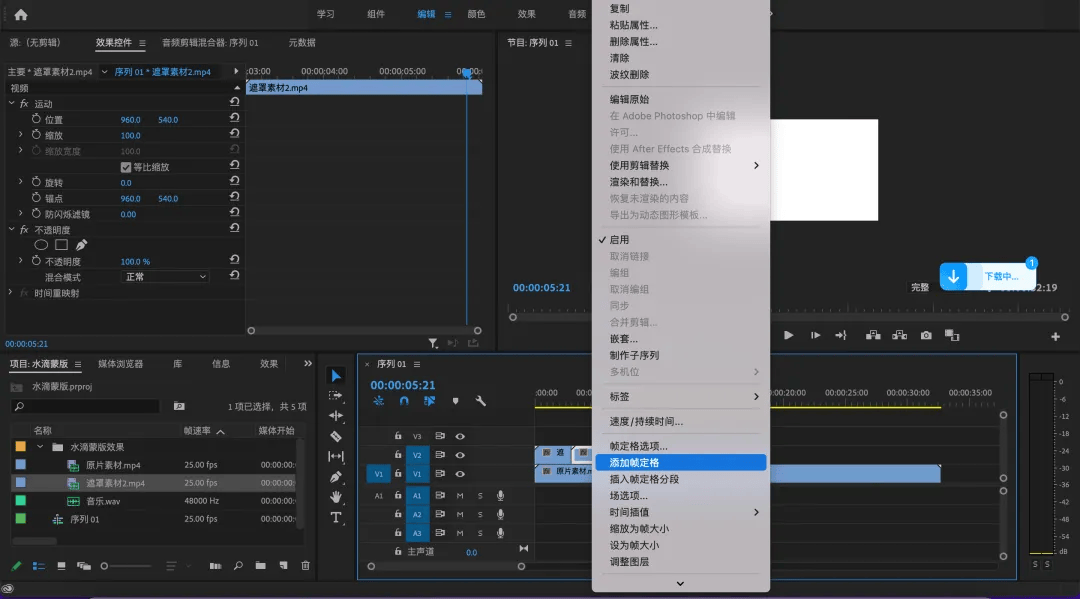This screenshot has width=1080, height=599.
Task: Choose 嵌套 in context menu
Action: click(x=681, y=339)
